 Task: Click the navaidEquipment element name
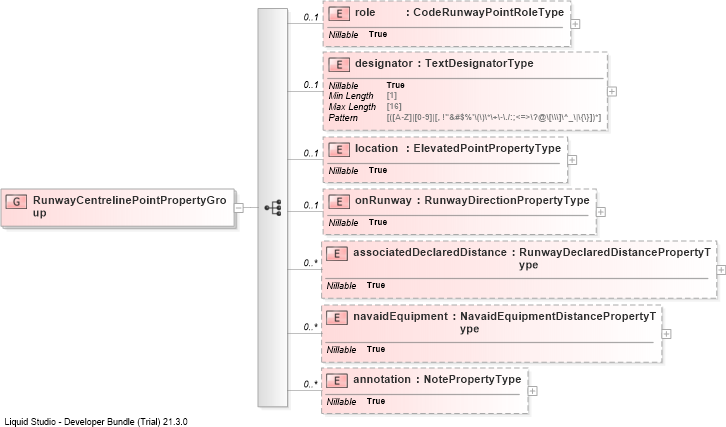tap(401, 316)
